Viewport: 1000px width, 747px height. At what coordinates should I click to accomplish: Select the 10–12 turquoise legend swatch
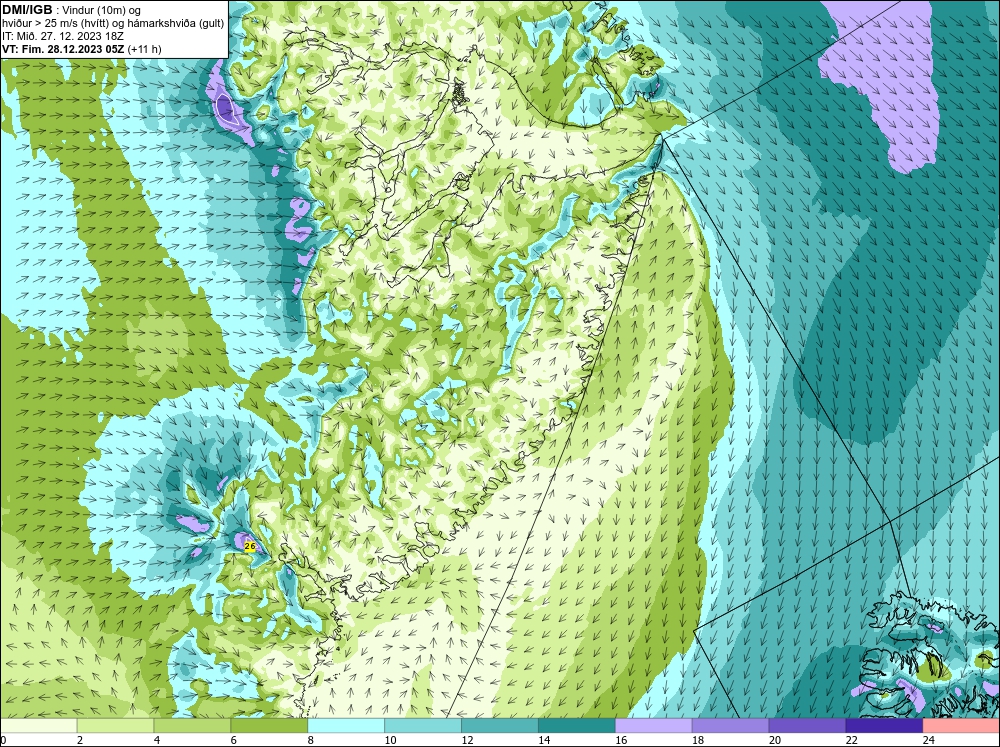click(x=423, y=726)
